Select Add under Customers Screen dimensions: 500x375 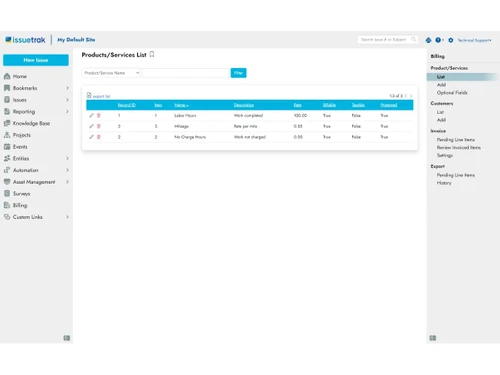click(x=441, y=120)
